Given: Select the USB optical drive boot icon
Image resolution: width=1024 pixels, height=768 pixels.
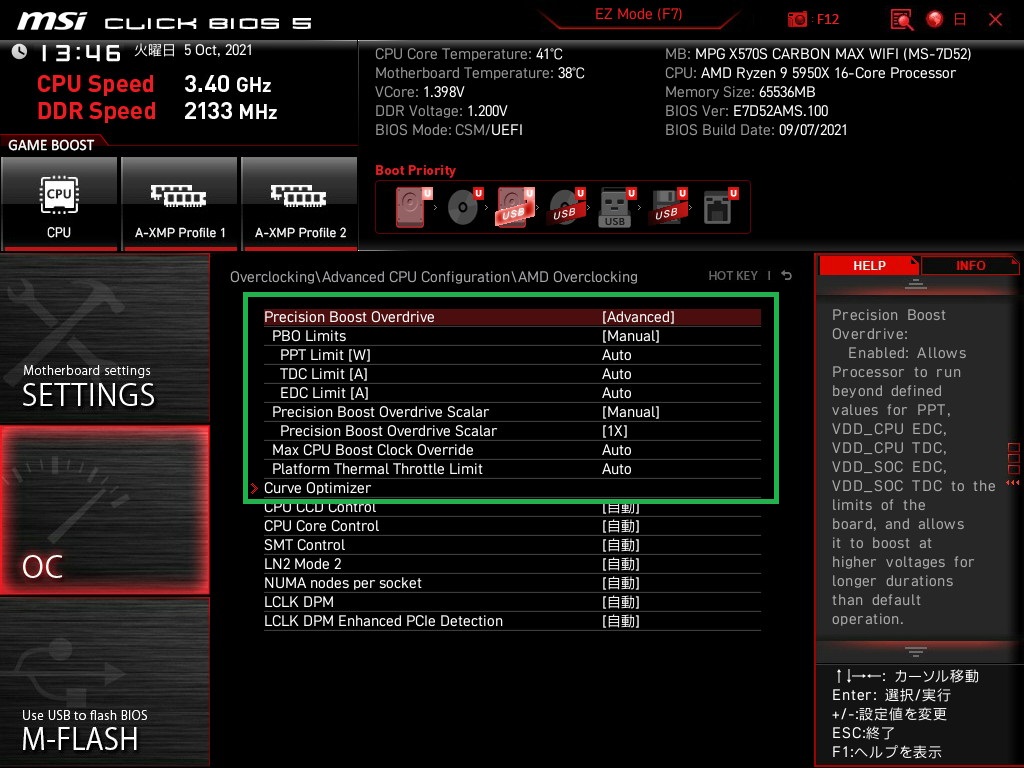Looking at the screenshot, I should (566, 207).
